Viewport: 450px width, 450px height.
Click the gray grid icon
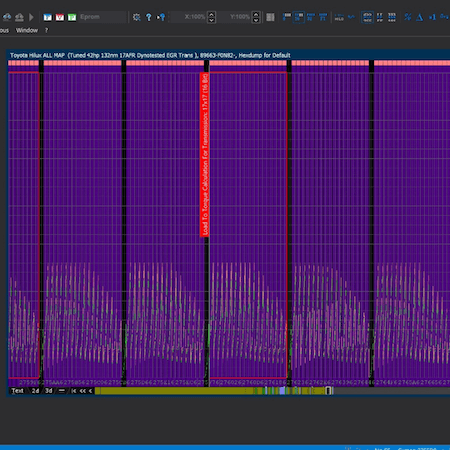pyautogui.click(x=270, y=17)
